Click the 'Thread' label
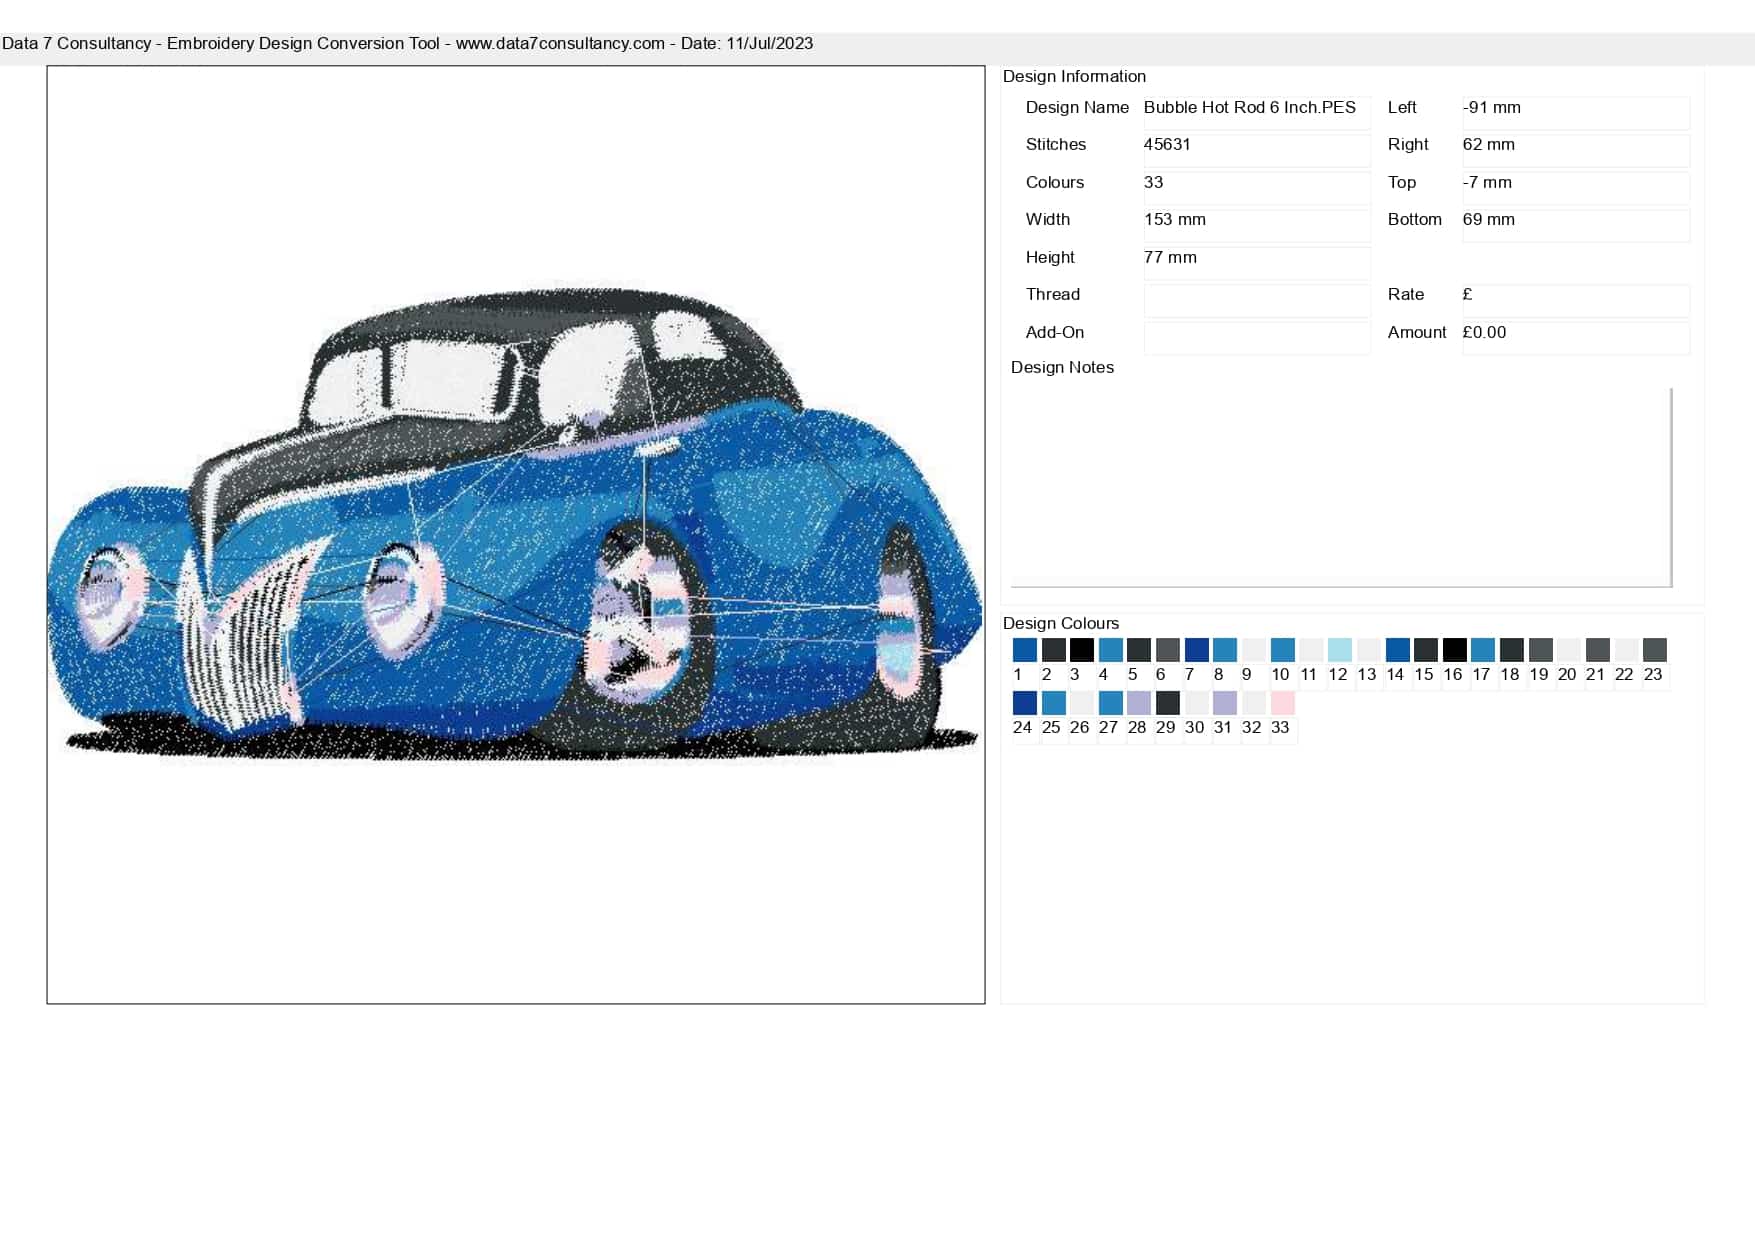 [x=1053, y=294]
